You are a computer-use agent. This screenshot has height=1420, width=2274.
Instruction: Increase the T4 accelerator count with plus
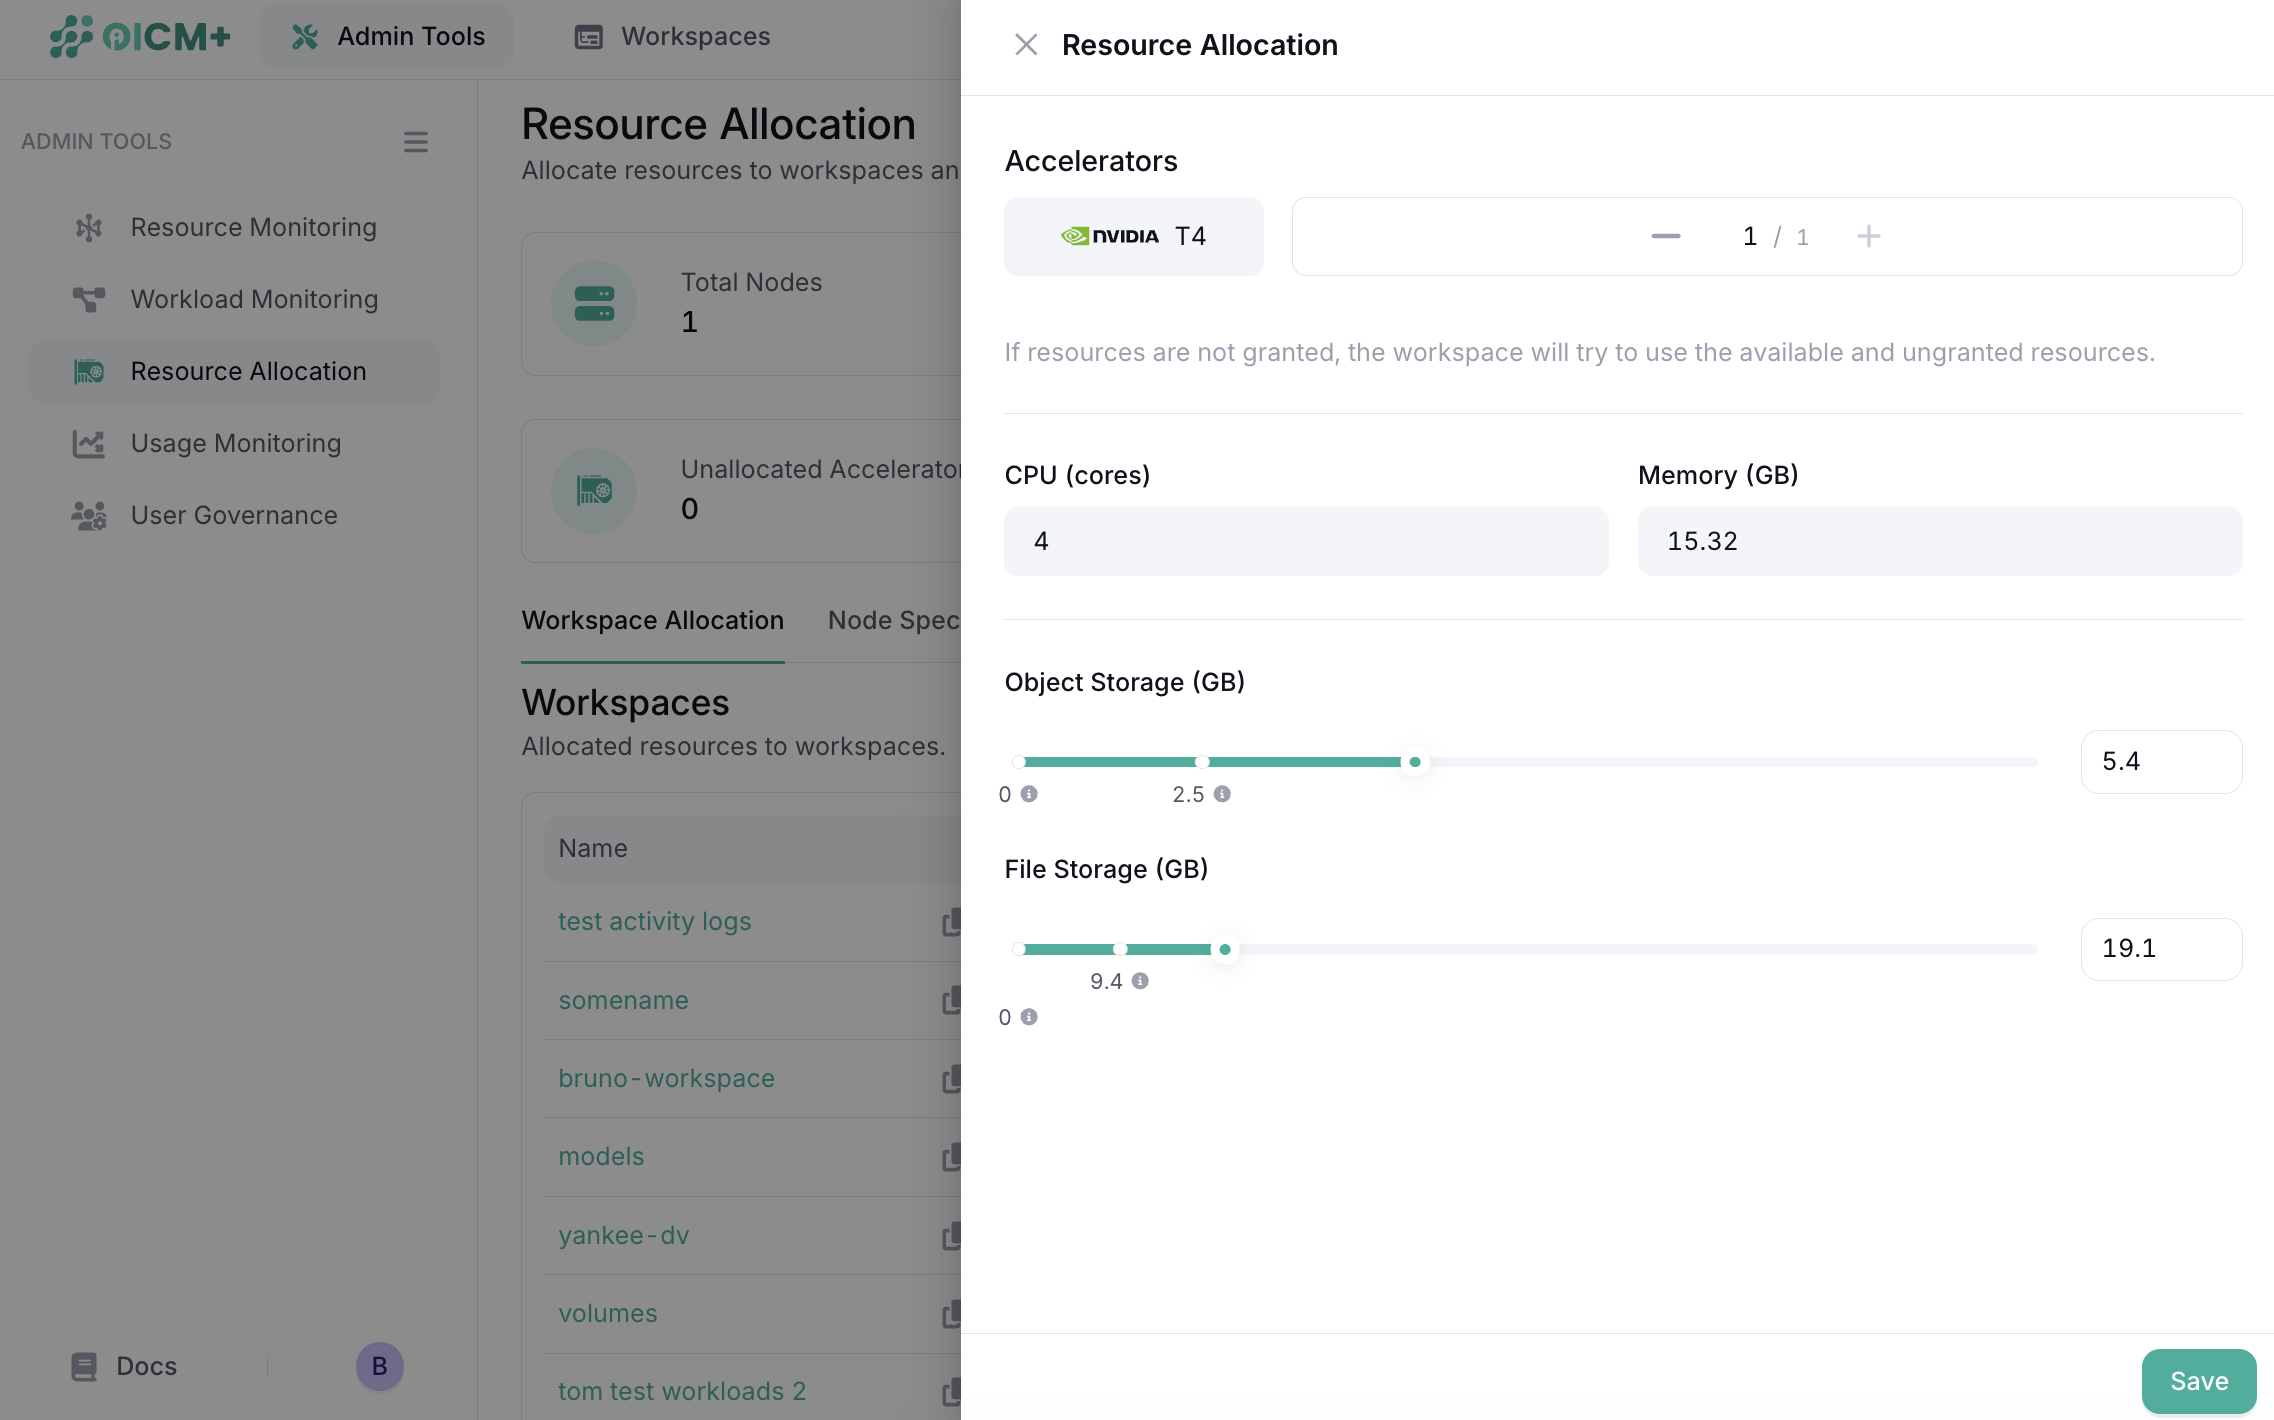pyautogui.click(x=1868, y=236)
